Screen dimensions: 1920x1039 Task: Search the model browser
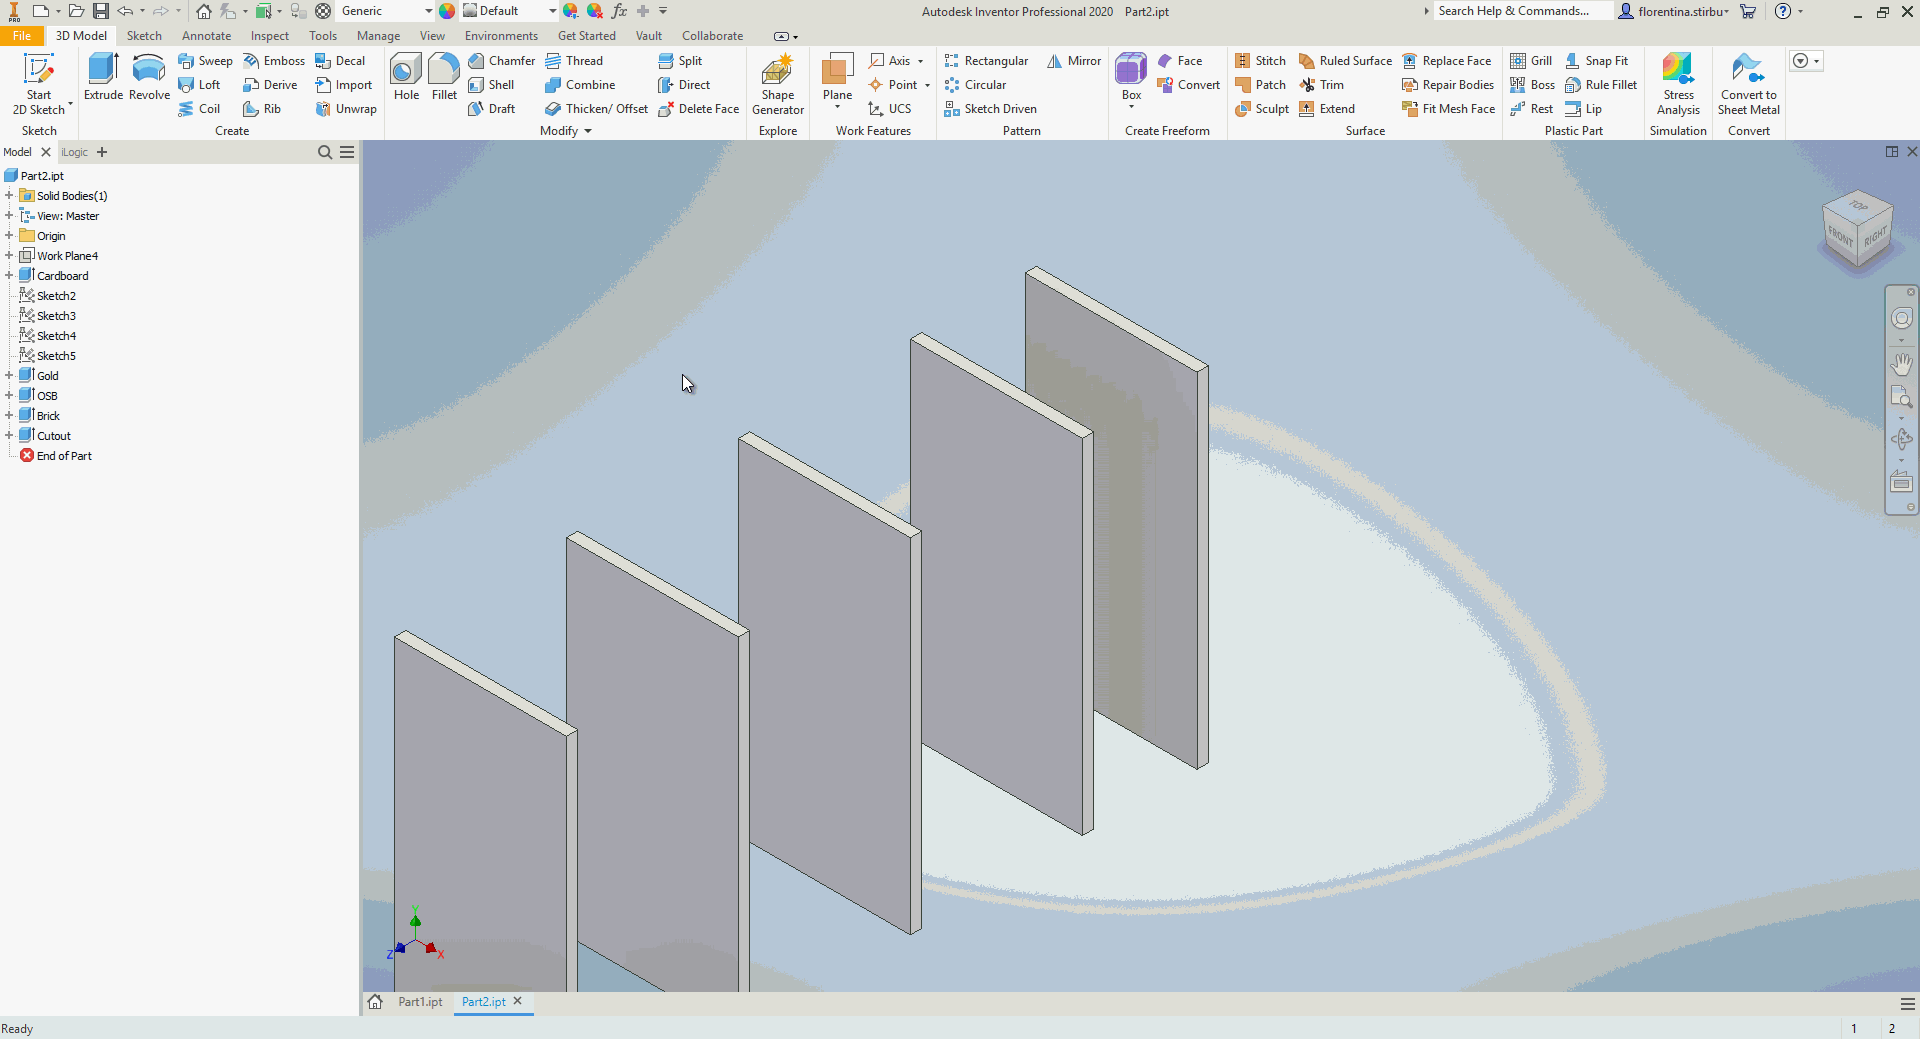(325, 152)
